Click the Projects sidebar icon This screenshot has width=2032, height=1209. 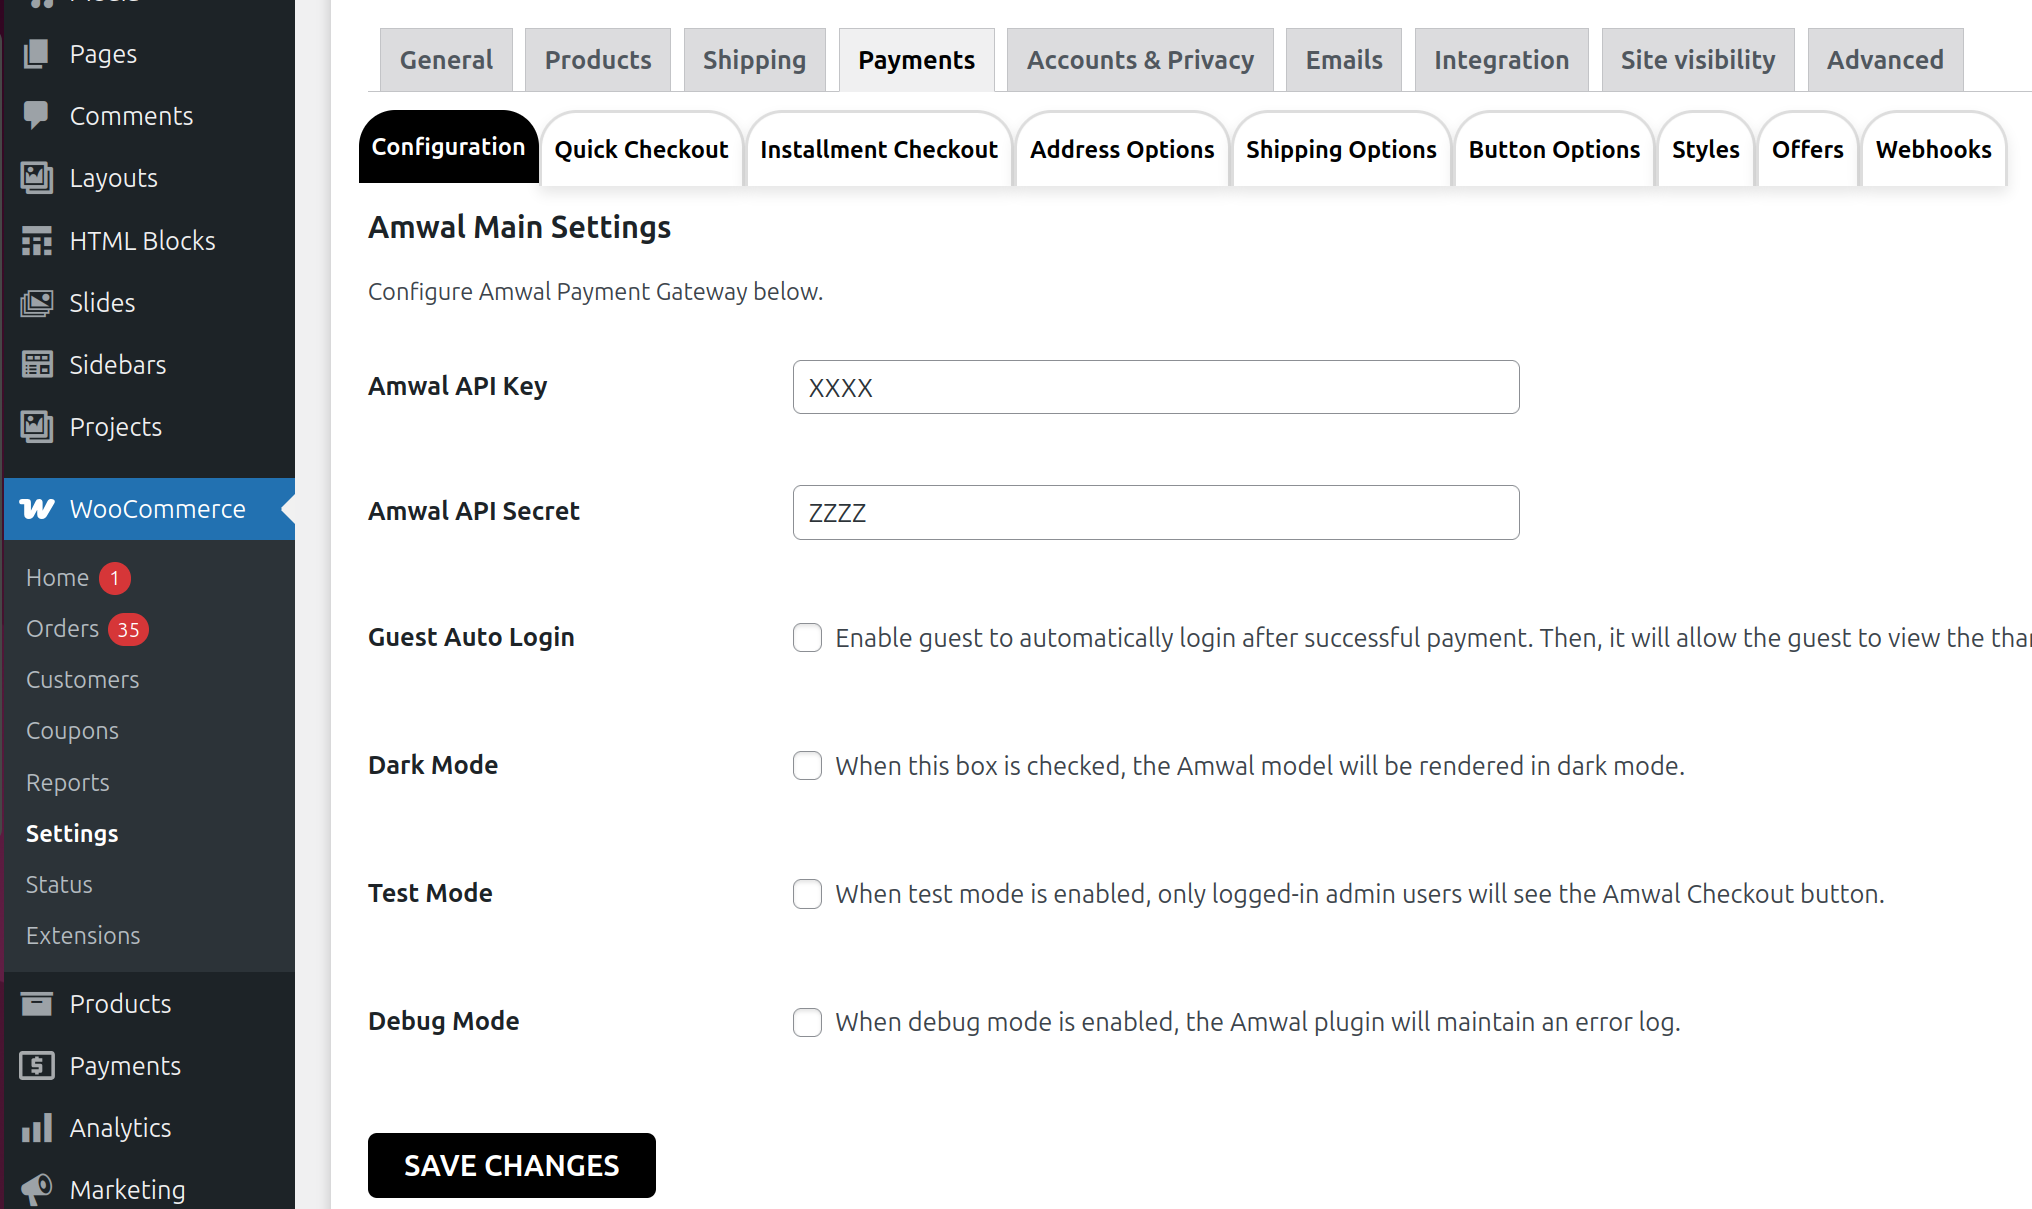[36, 427]
